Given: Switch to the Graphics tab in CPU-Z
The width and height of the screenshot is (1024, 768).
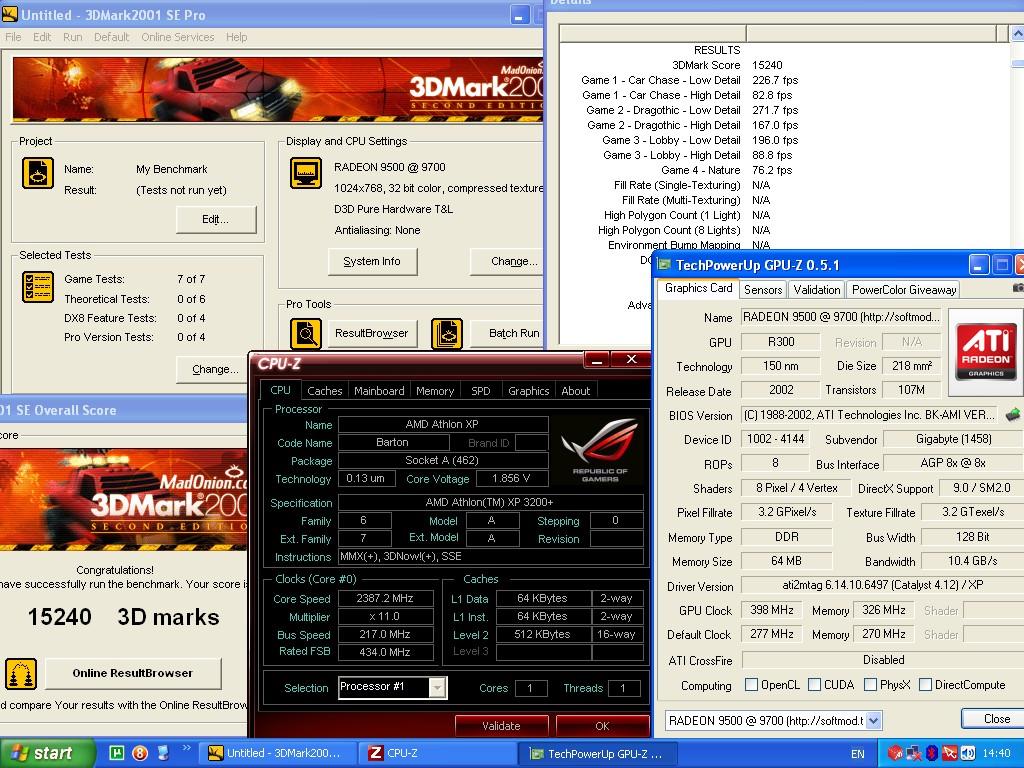Looking at the screenshot, I should click(528, 391).
